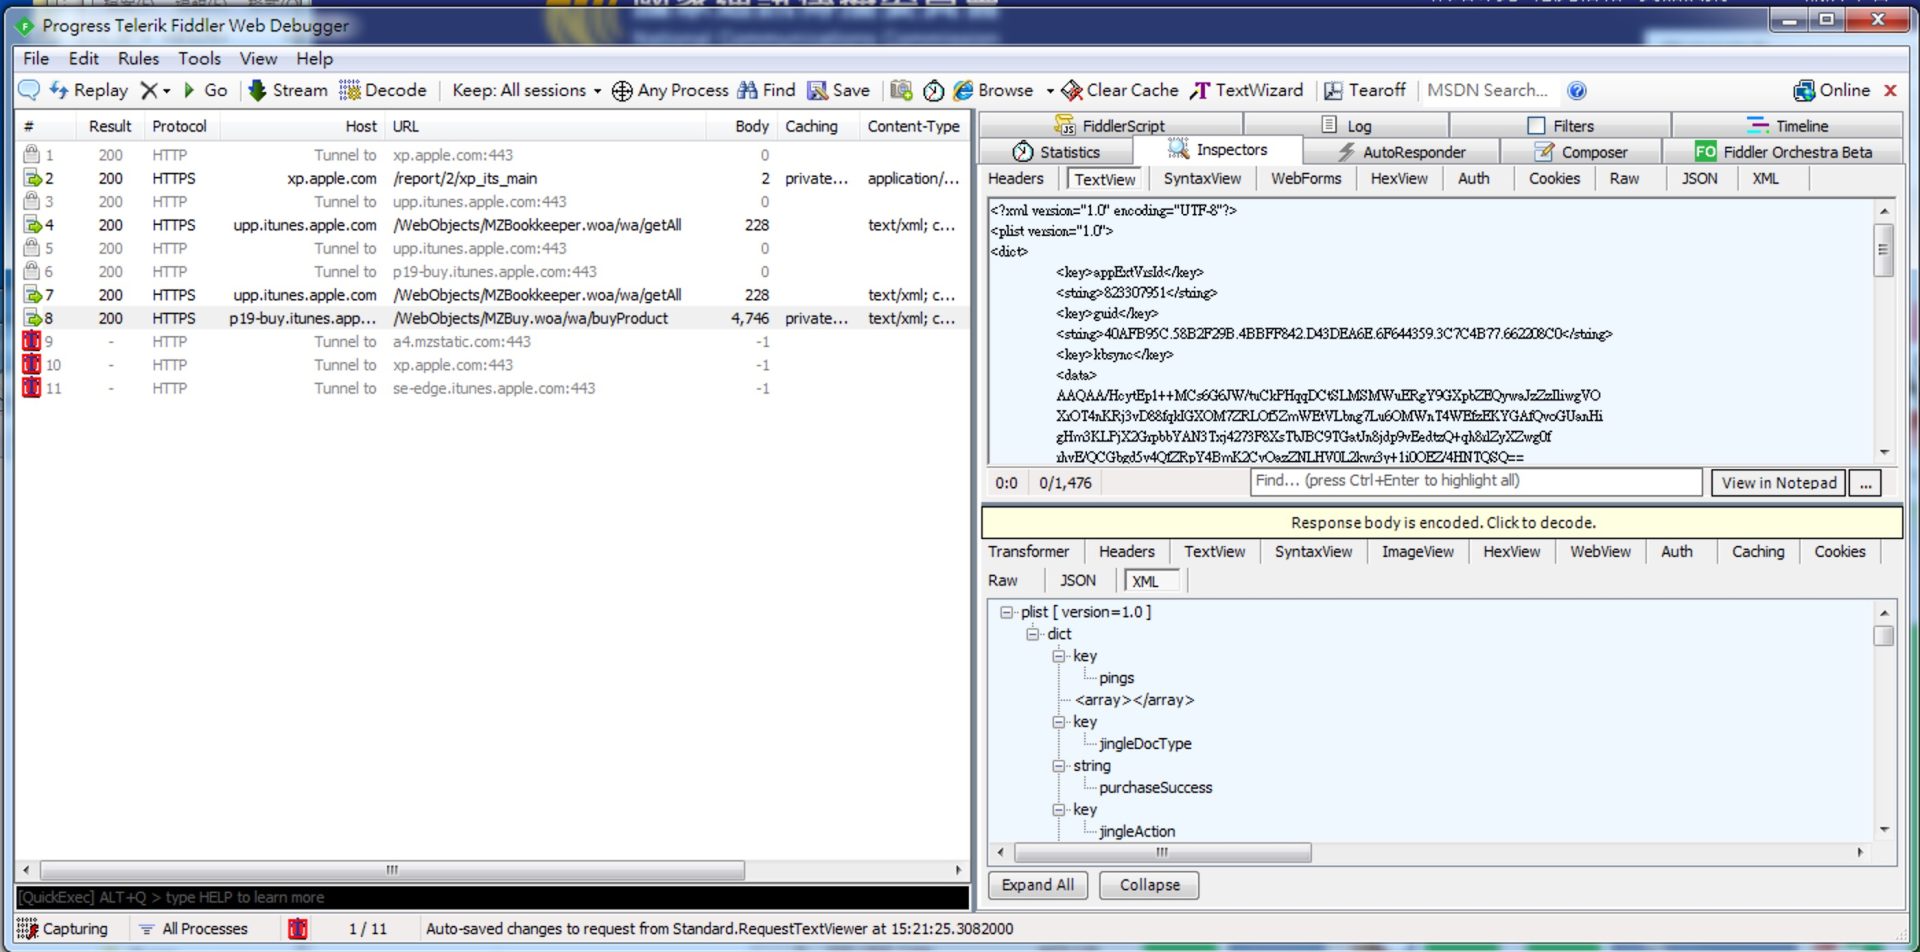1920x952 pixels.
Task: Sort by the Content-Type column header
Action: (x=913, y=126)
